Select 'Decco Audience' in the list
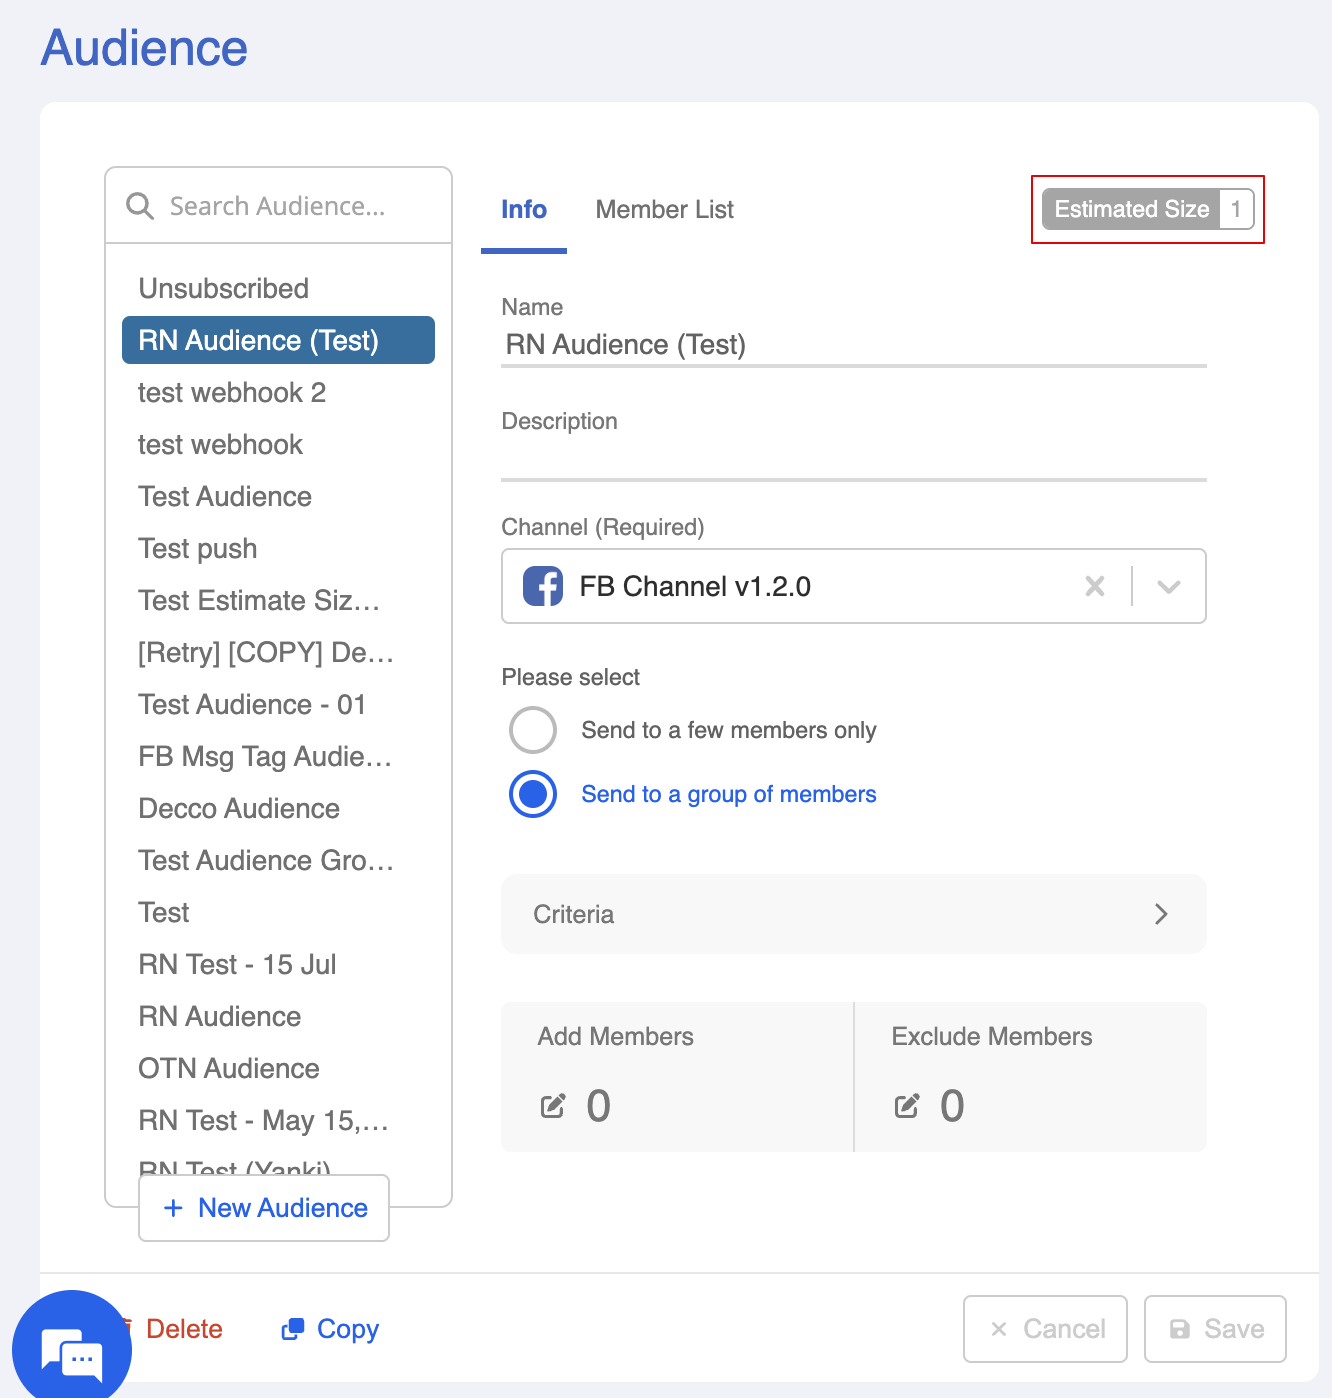The height and width of the screenshot is (1398, 1332). pos(239,808)
